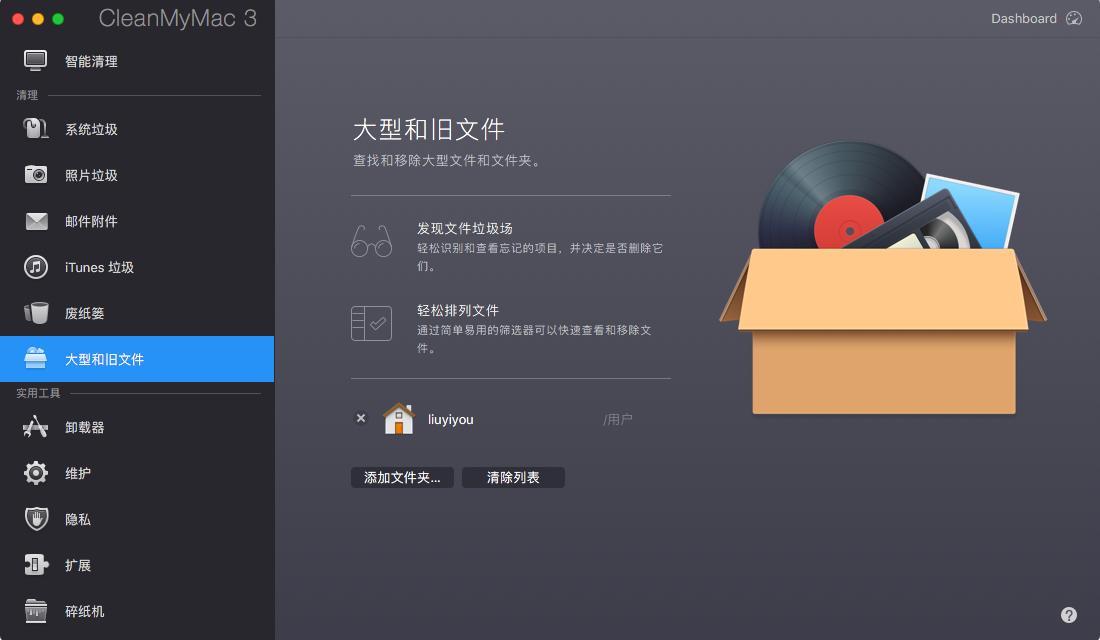Select iTunes 垃圾 module
Viewport: 1100px width, 640px height.
click(x=137, y=267)
